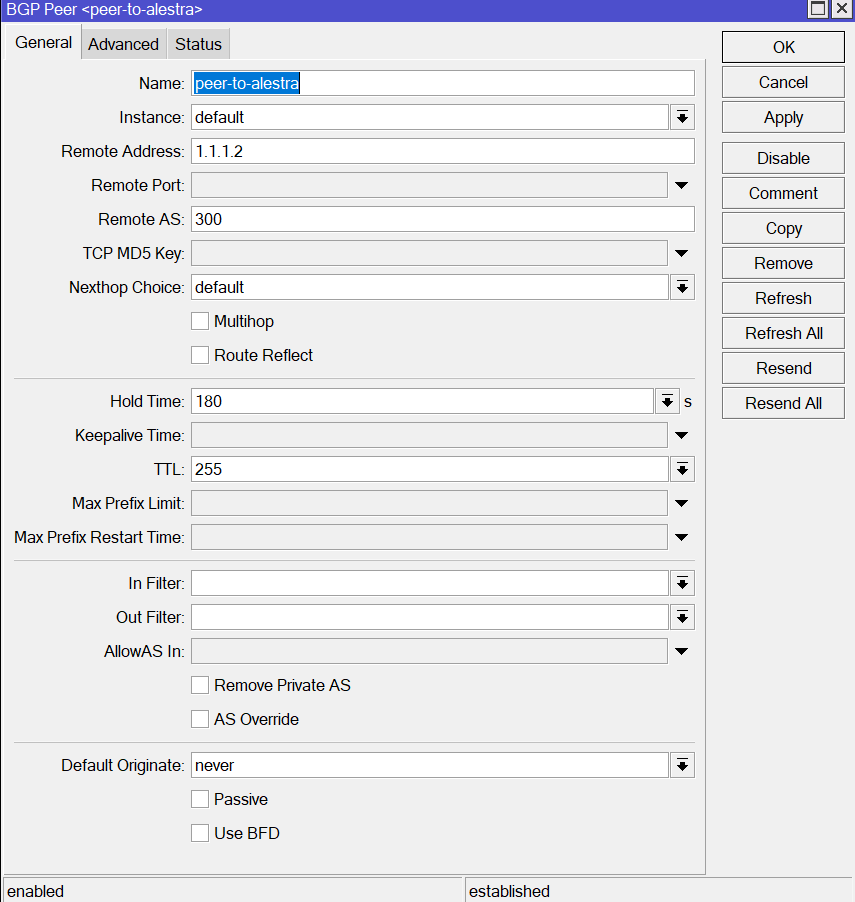Screen dimensions: 855x902
Task: Maximize the BGP Peer window
Action: click(818, 9)
